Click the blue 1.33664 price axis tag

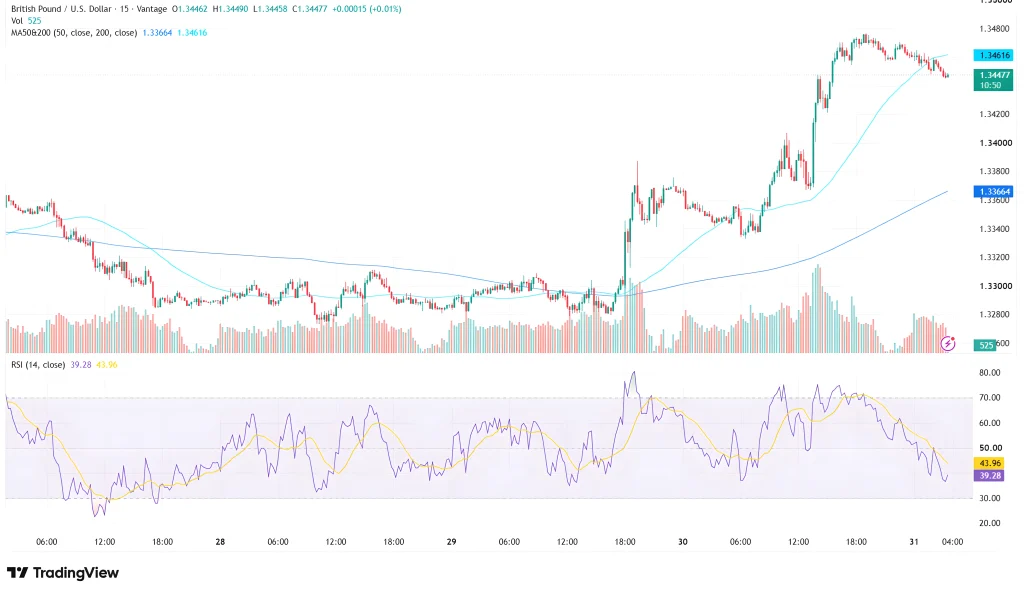[x=993, y=191]
